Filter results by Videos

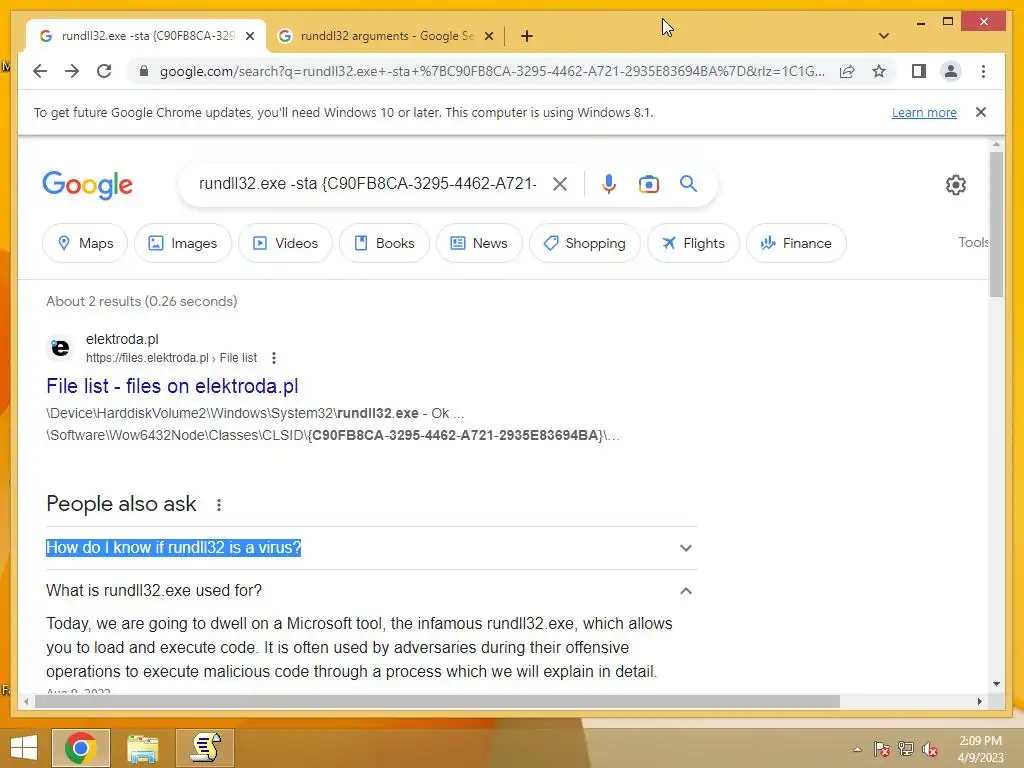point(285,243)
